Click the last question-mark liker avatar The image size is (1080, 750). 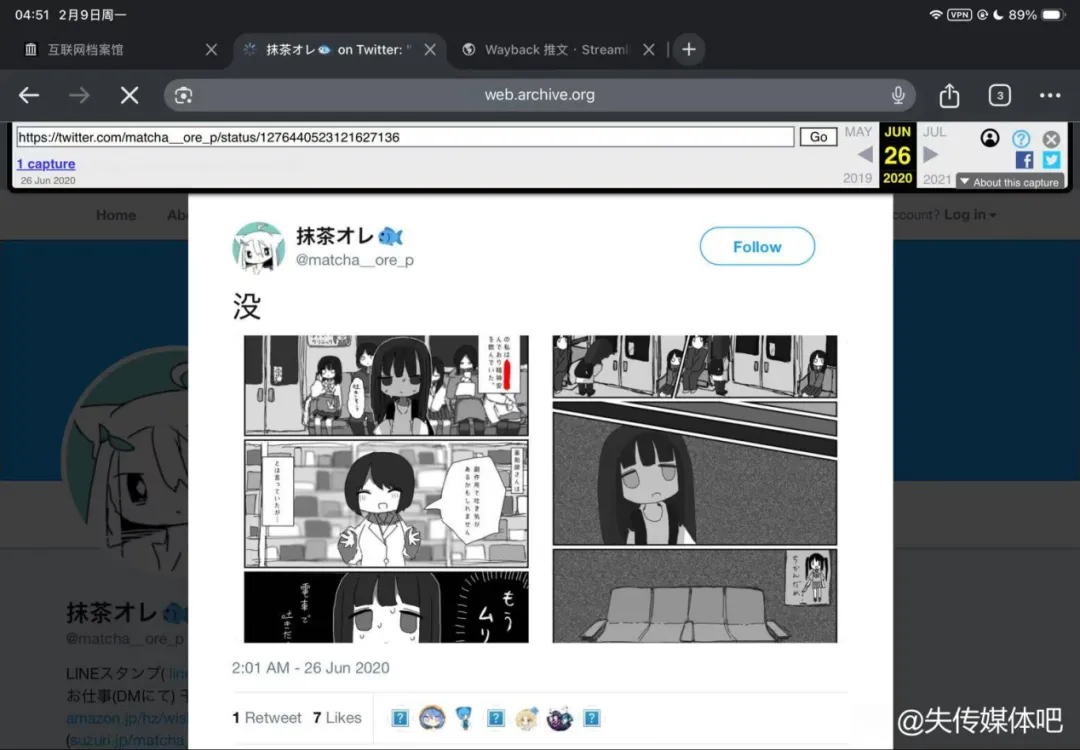[x=592, y=718]
